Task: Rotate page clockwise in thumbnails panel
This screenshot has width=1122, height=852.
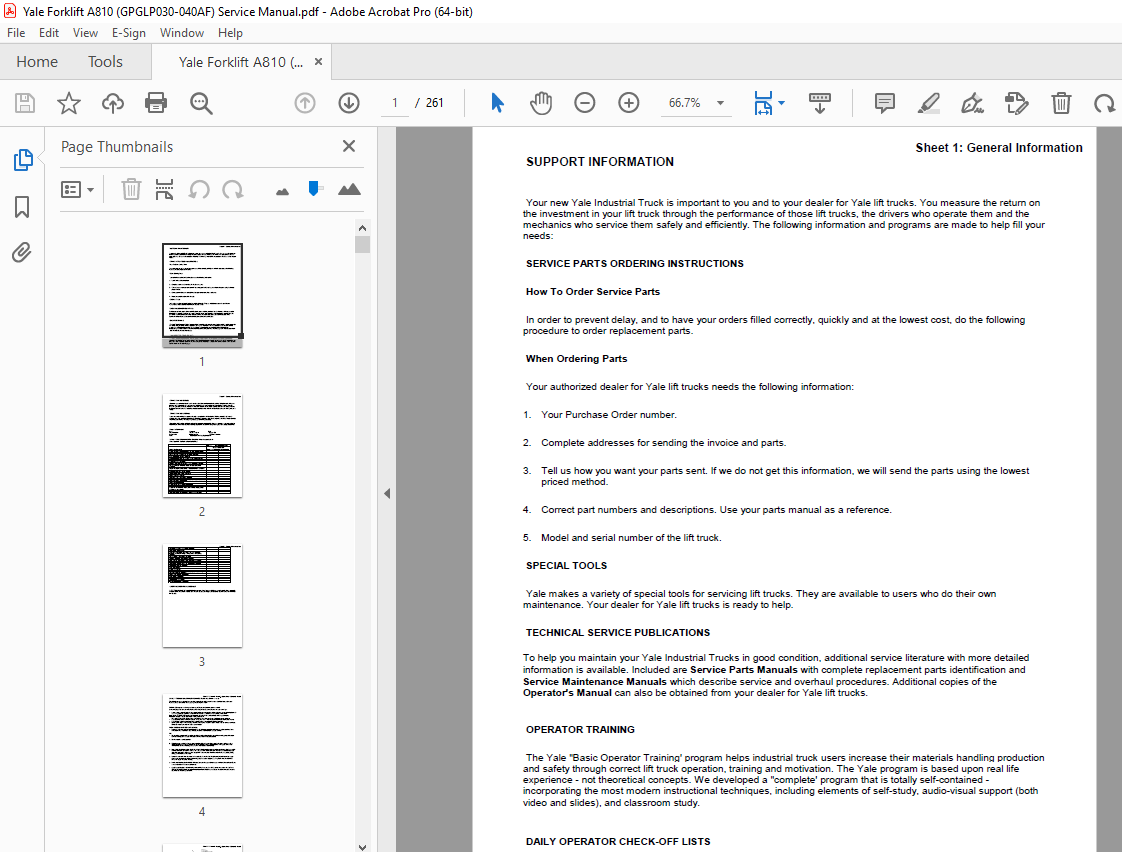Action: coord(233,190)
